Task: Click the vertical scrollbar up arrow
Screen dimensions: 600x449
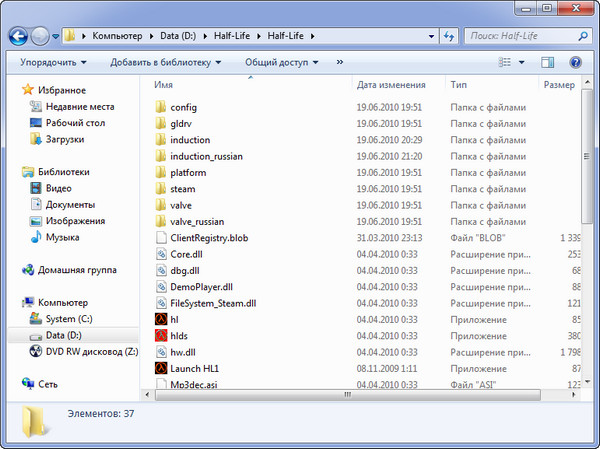Action: [x=587, y=82]
